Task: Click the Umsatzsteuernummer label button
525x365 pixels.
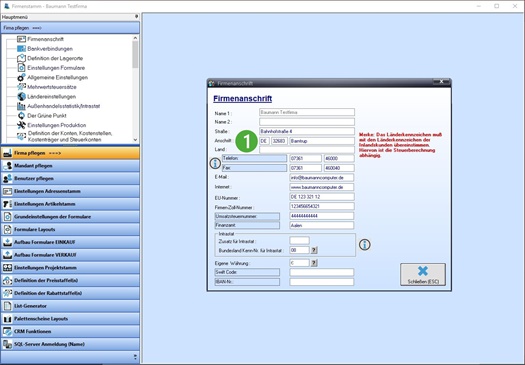Action: (247, 216)
